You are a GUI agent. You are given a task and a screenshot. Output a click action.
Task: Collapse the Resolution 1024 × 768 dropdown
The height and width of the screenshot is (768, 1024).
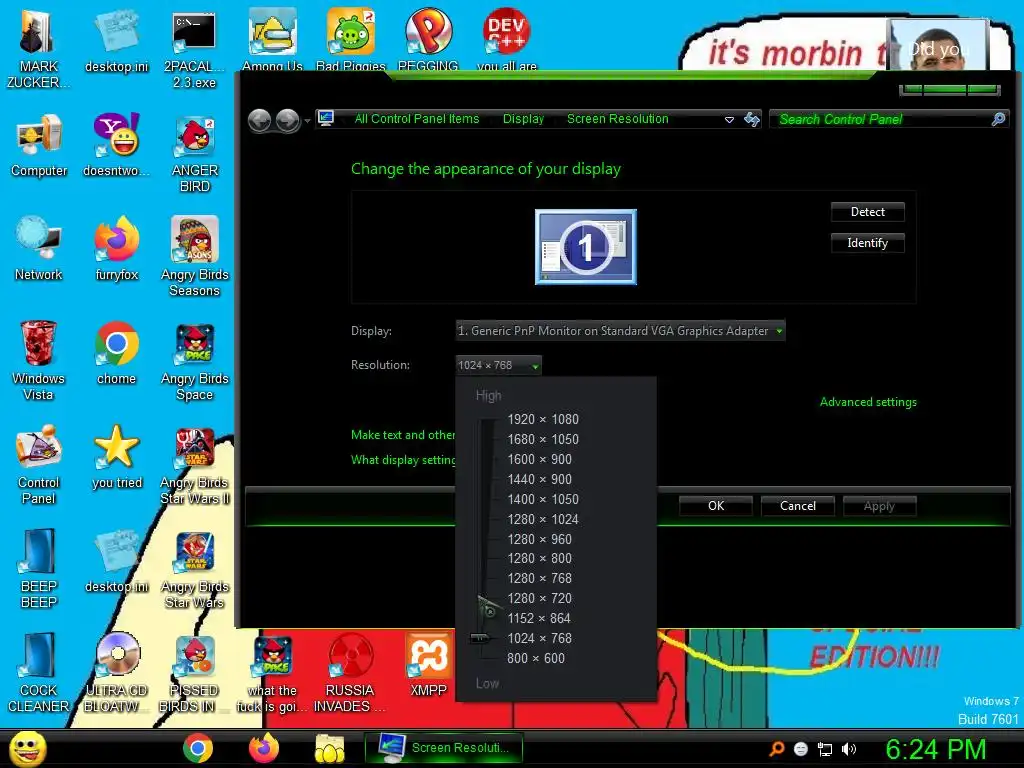pyautogui.click(x=498, y=365)
